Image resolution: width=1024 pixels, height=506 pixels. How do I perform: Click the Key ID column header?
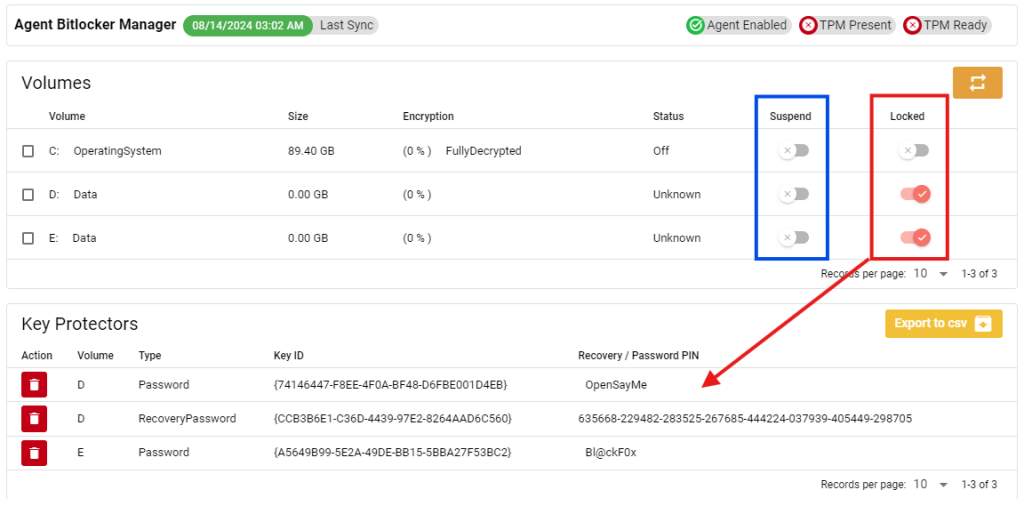coord(289,356)
